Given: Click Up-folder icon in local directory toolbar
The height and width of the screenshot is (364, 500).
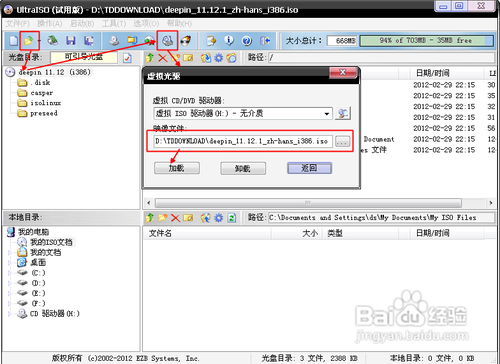Looking at the screenshot, I should pyautogui.click(x=150, y=218).
